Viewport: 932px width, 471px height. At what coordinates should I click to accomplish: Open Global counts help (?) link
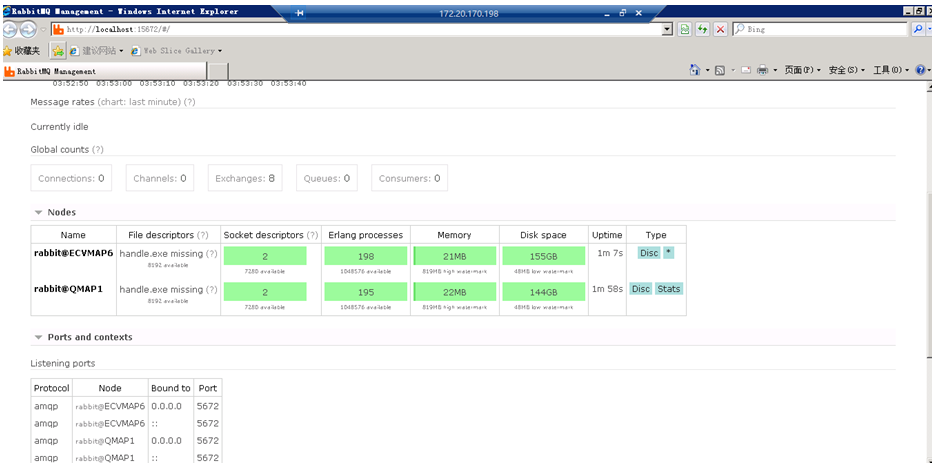97,150
